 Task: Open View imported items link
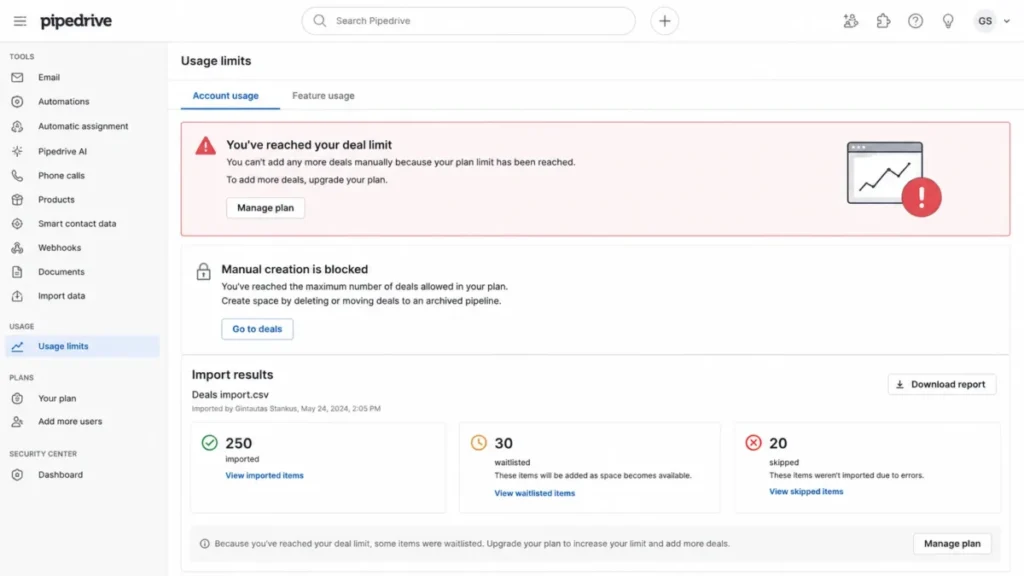coord(264,475)
